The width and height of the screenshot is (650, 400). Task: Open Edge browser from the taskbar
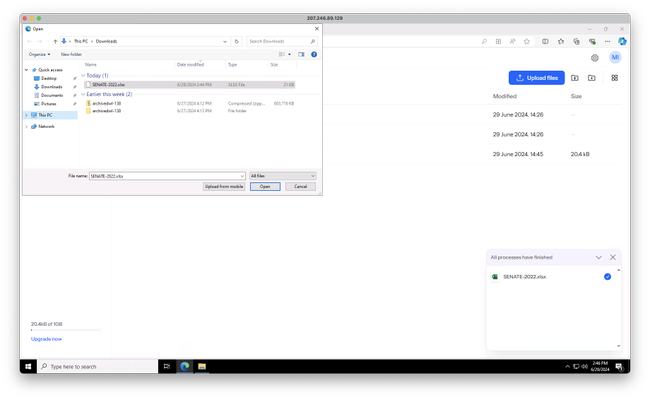point(184,366)
